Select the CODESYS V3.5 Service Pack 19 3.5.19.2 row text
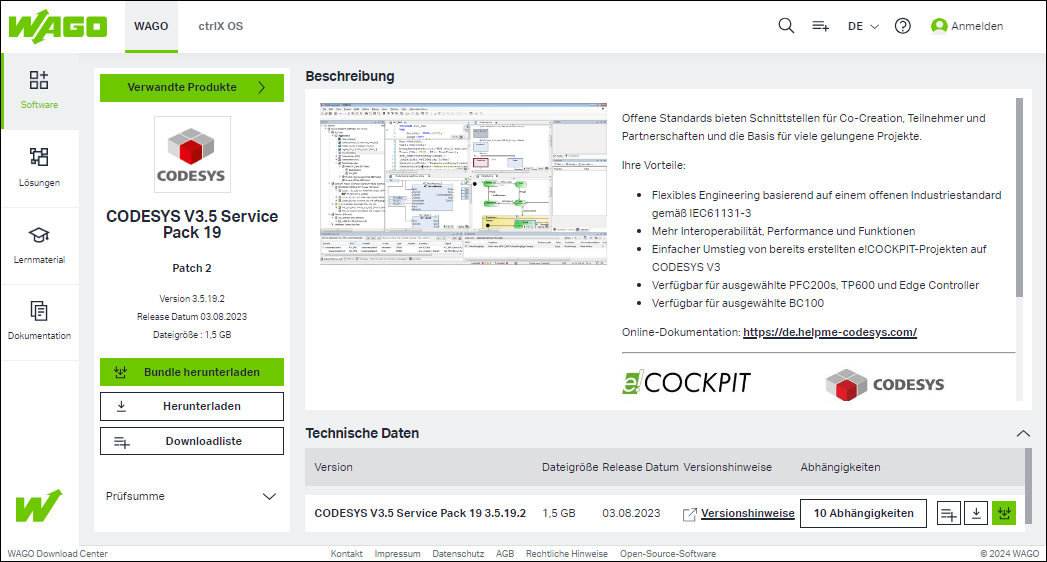 tap(420, 513)
